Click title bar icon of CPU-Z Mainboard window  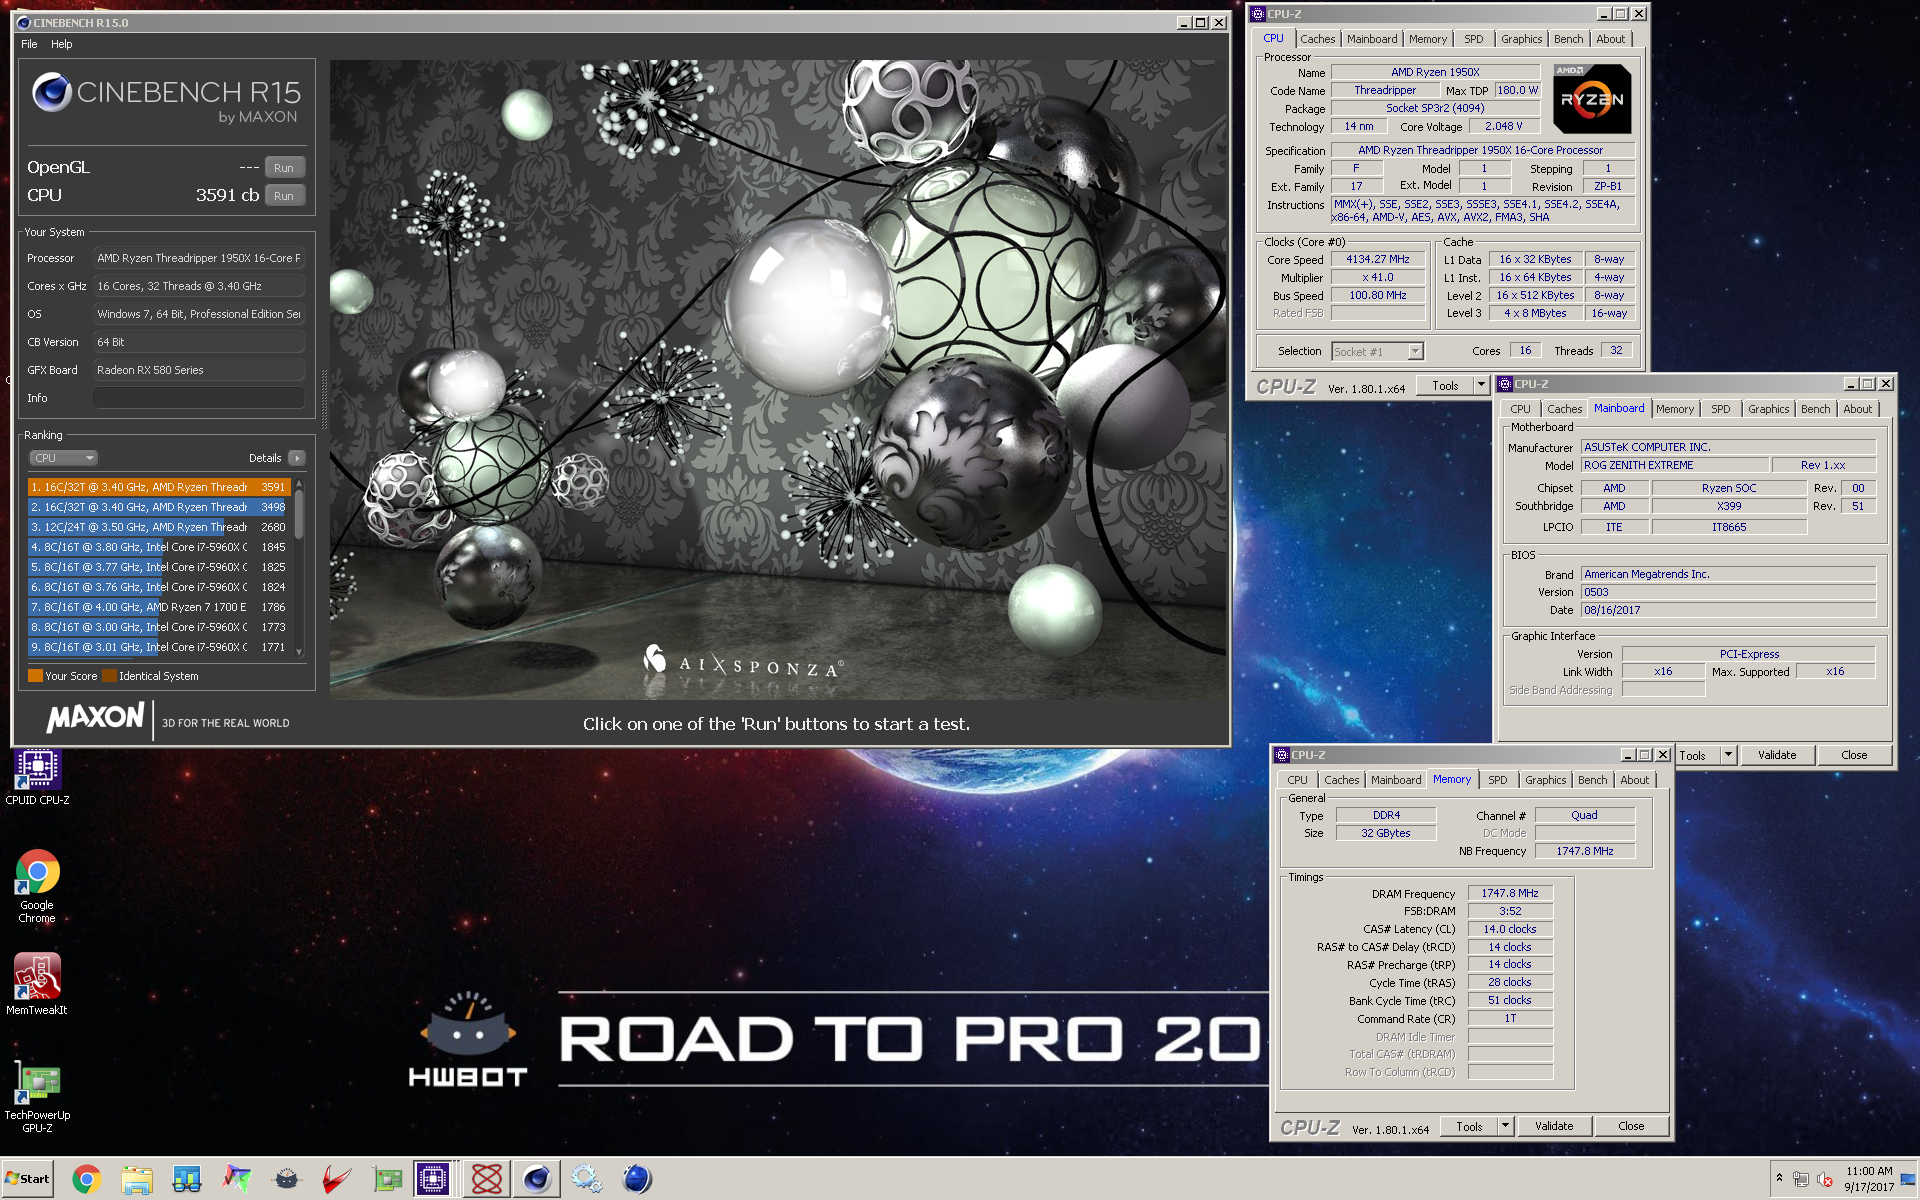1505,384
